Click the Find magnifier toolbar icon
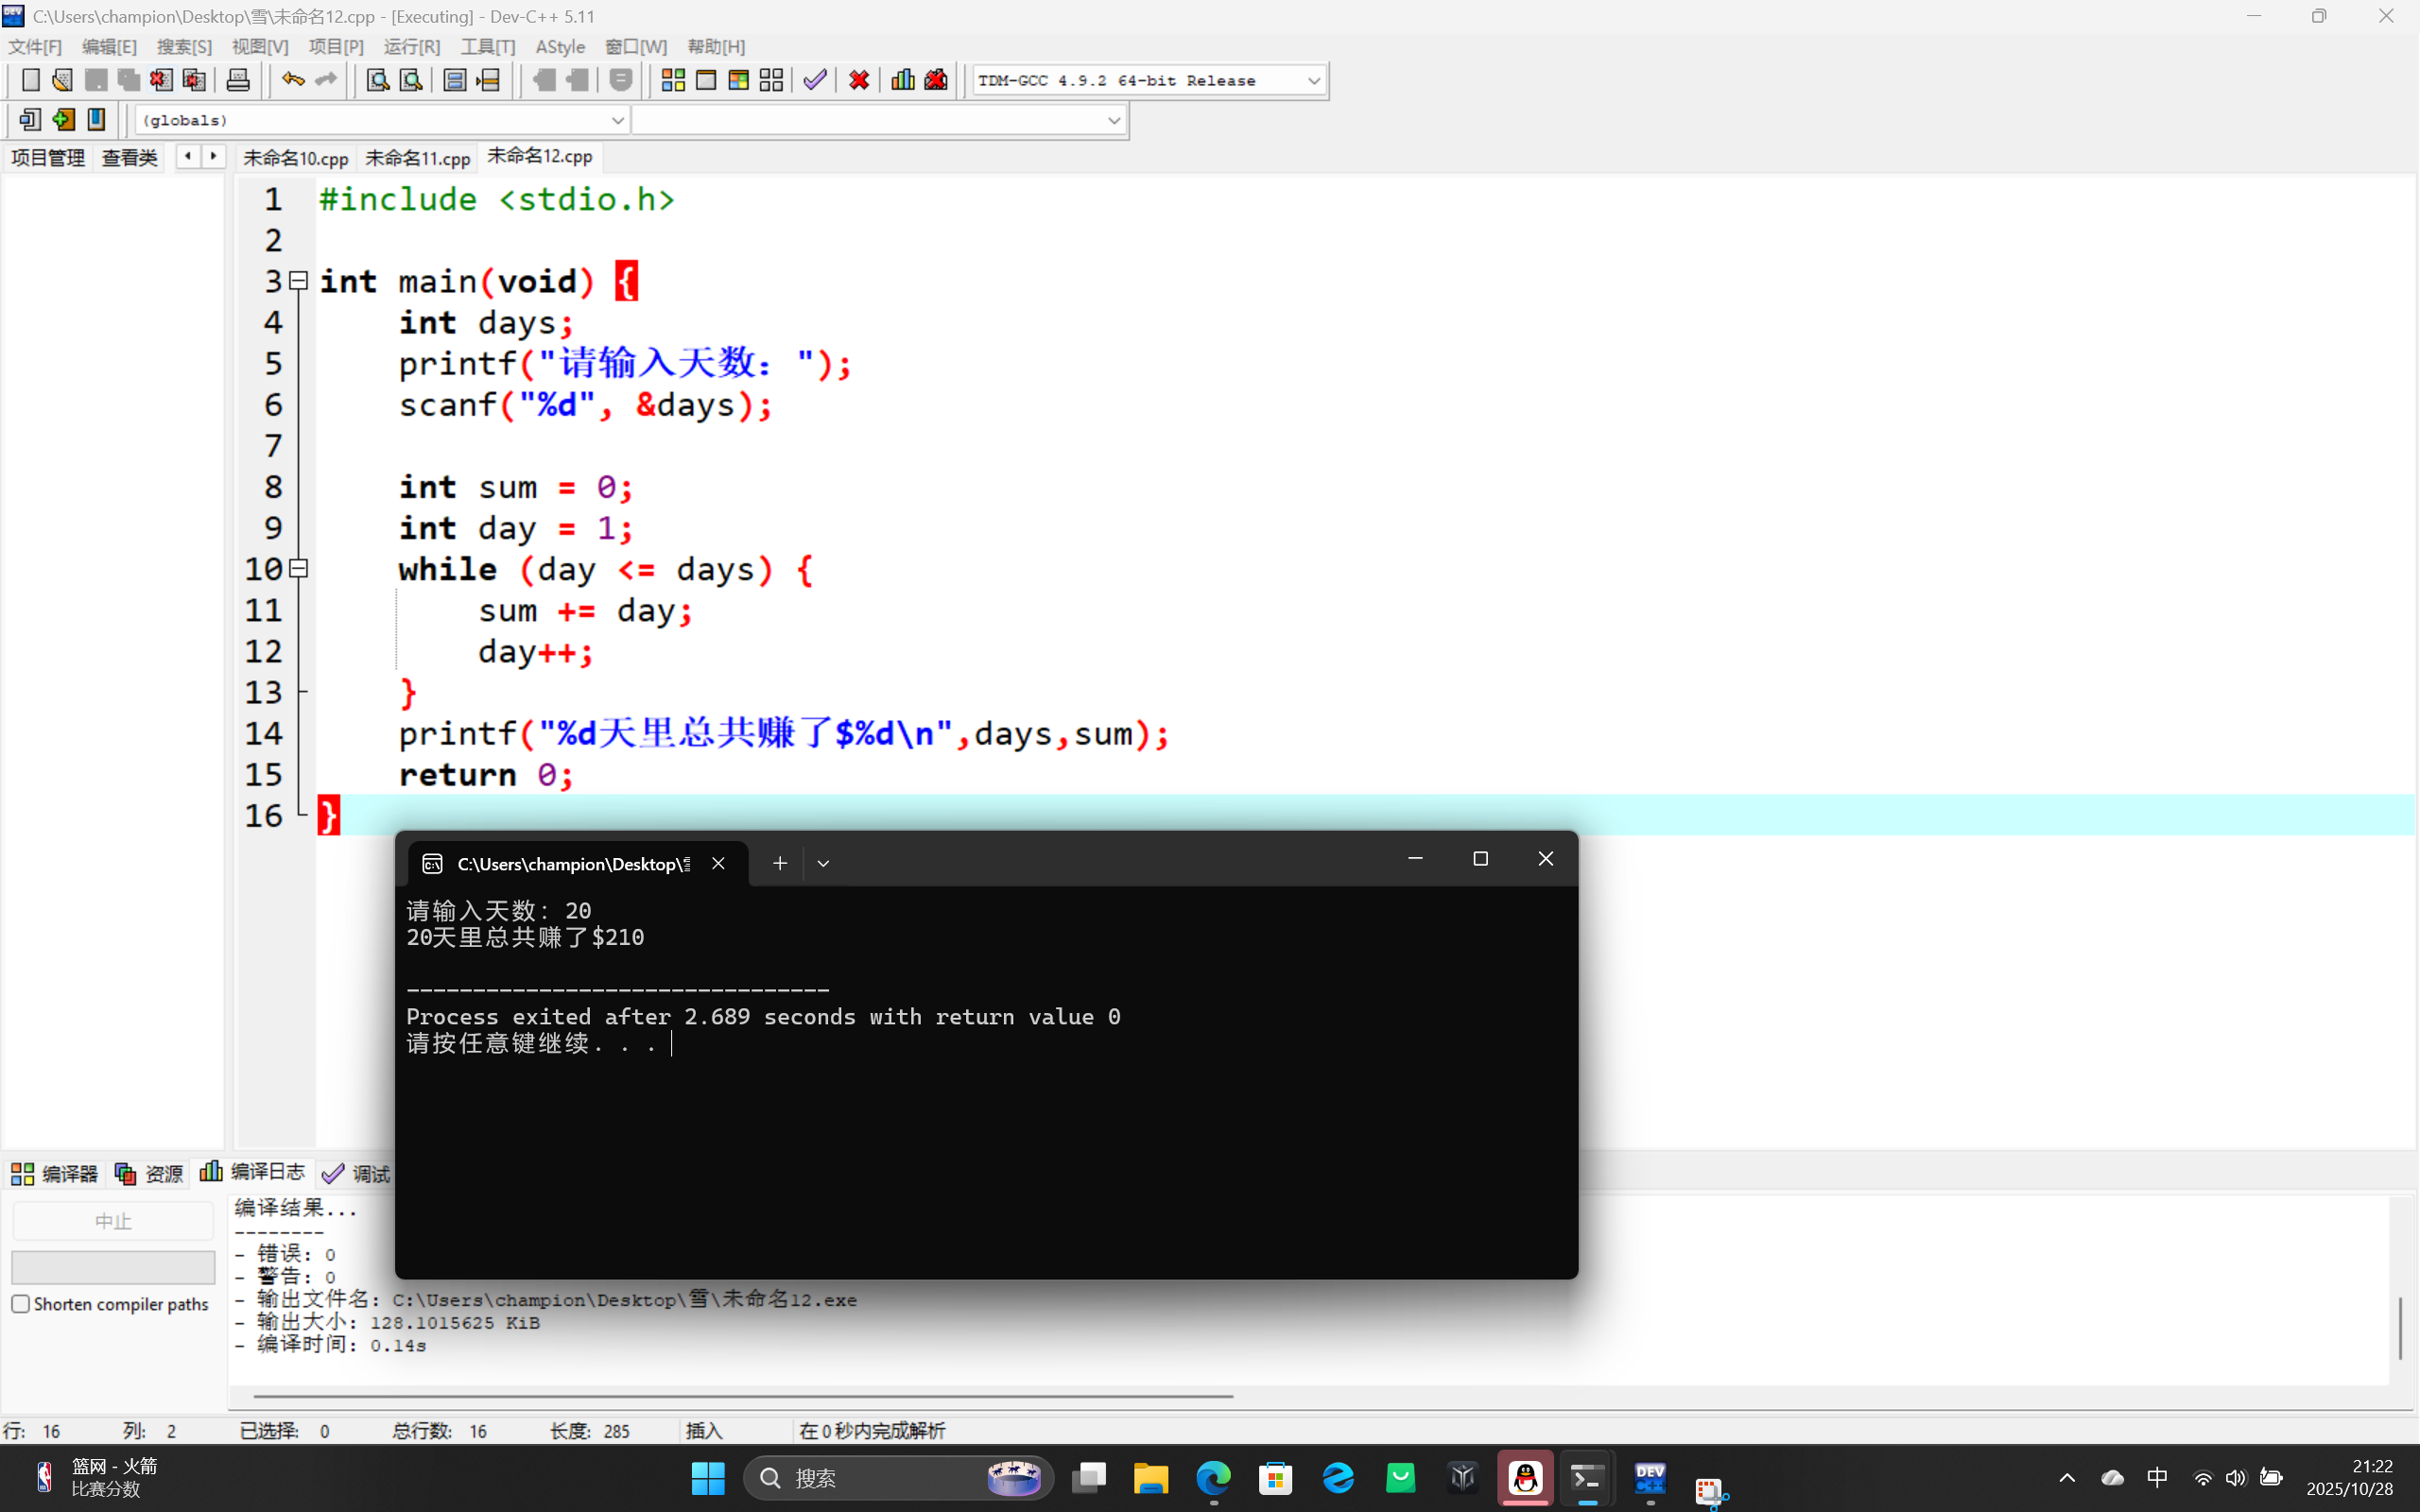The image size is (2420, 1512). (377, 80)
